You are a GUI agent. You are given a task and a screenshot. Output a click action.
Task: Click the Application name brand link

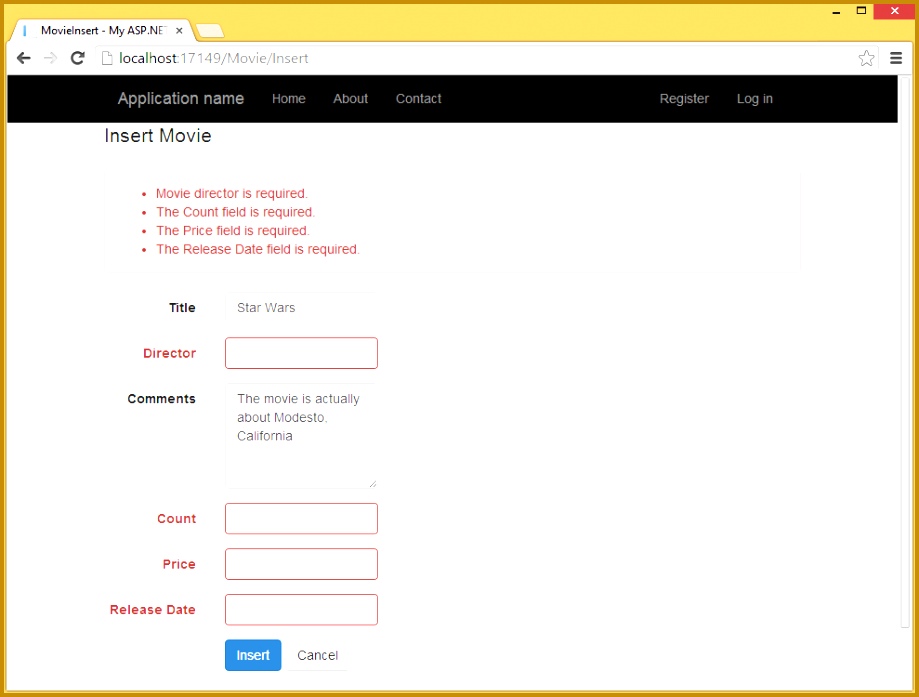(x=180, y=98)
